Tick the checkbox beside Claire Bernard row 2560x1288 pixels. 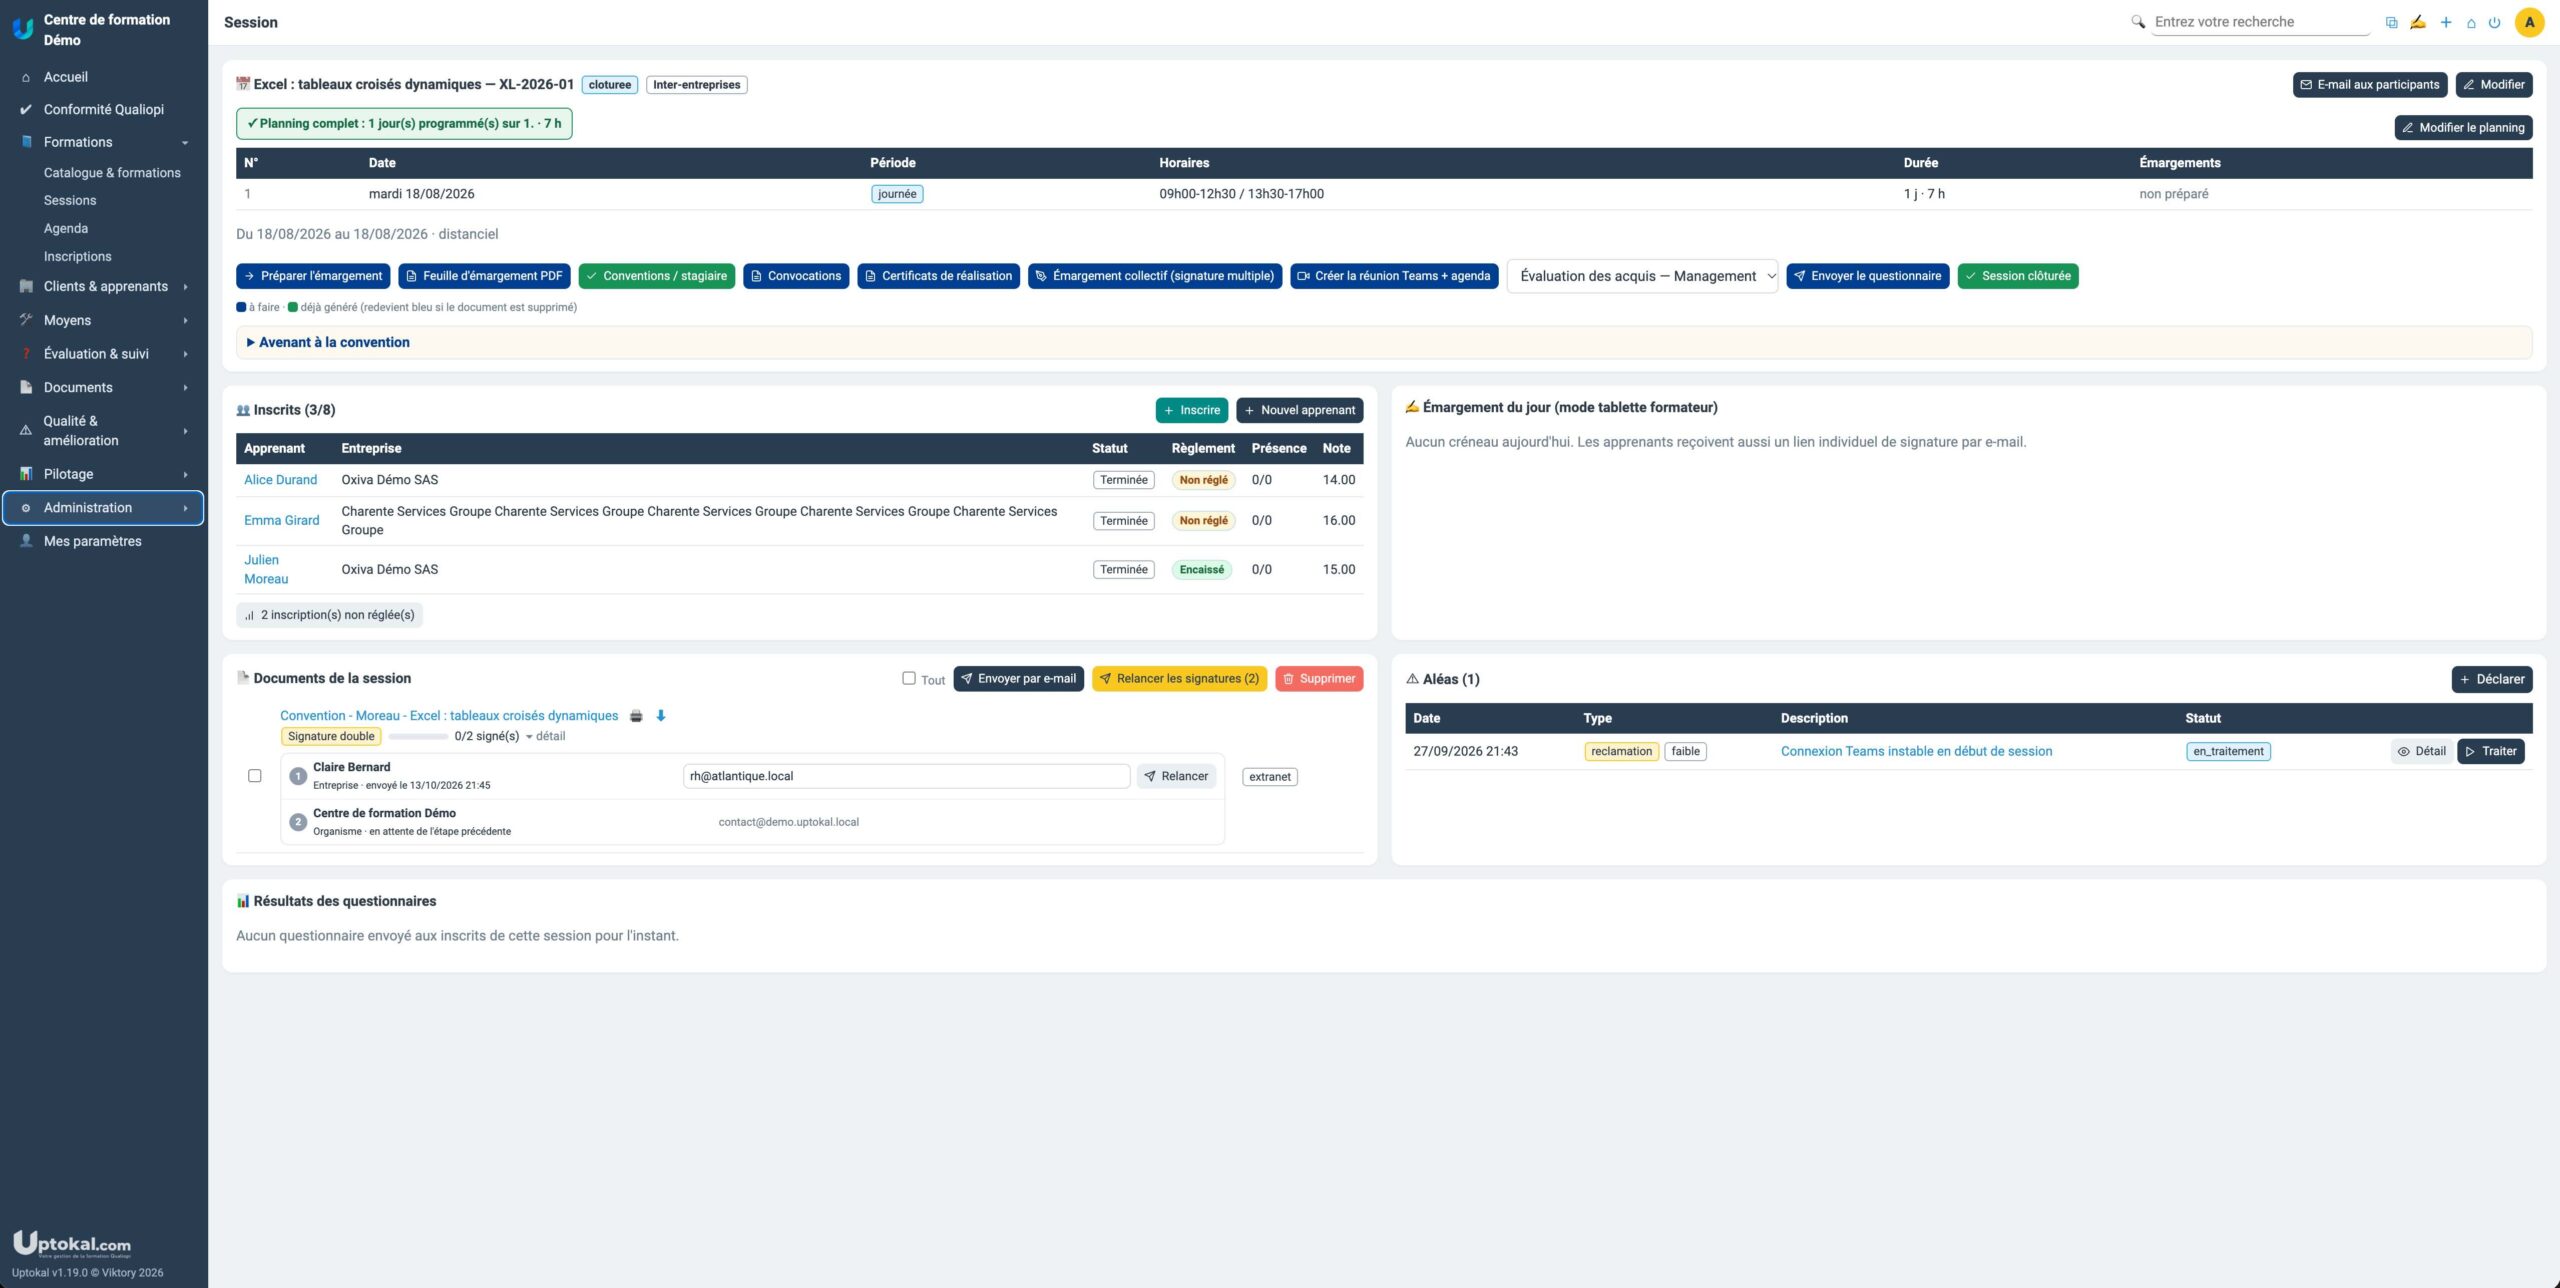(255, 776)
